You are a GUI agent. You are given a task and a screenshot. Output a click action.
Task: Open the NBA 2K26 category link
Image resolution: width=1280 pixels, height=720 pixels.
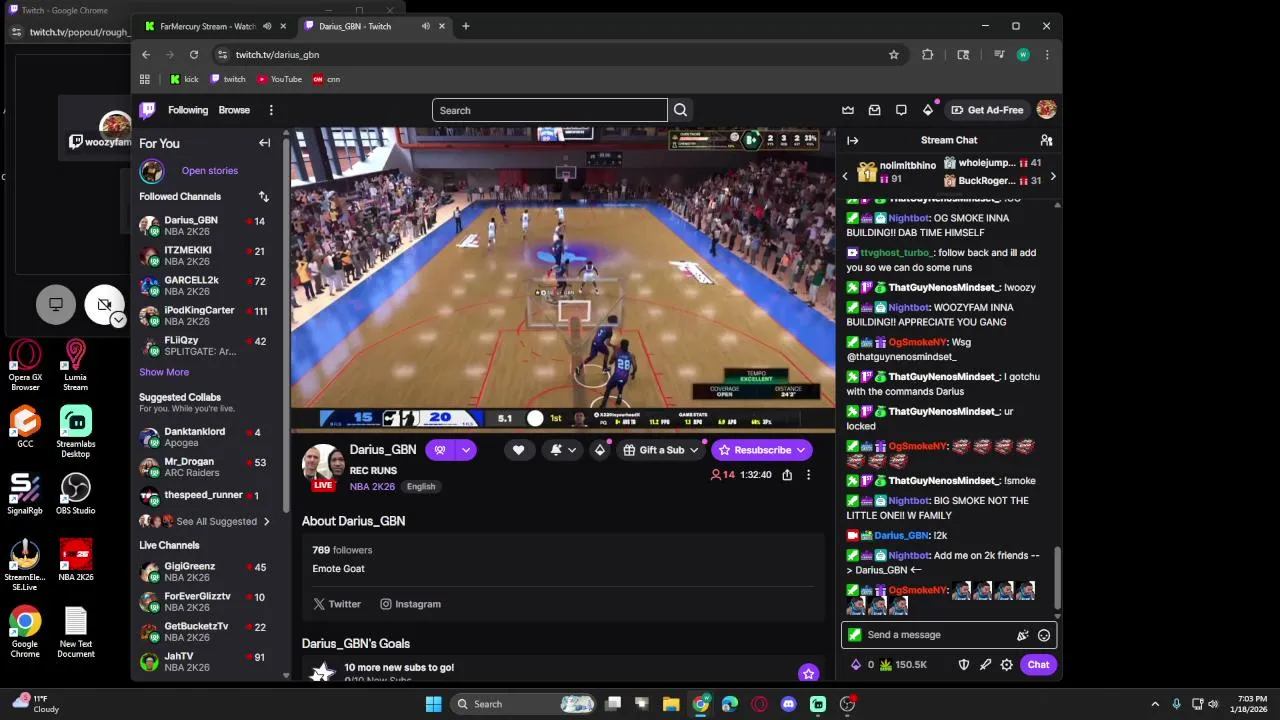[372, 487]
